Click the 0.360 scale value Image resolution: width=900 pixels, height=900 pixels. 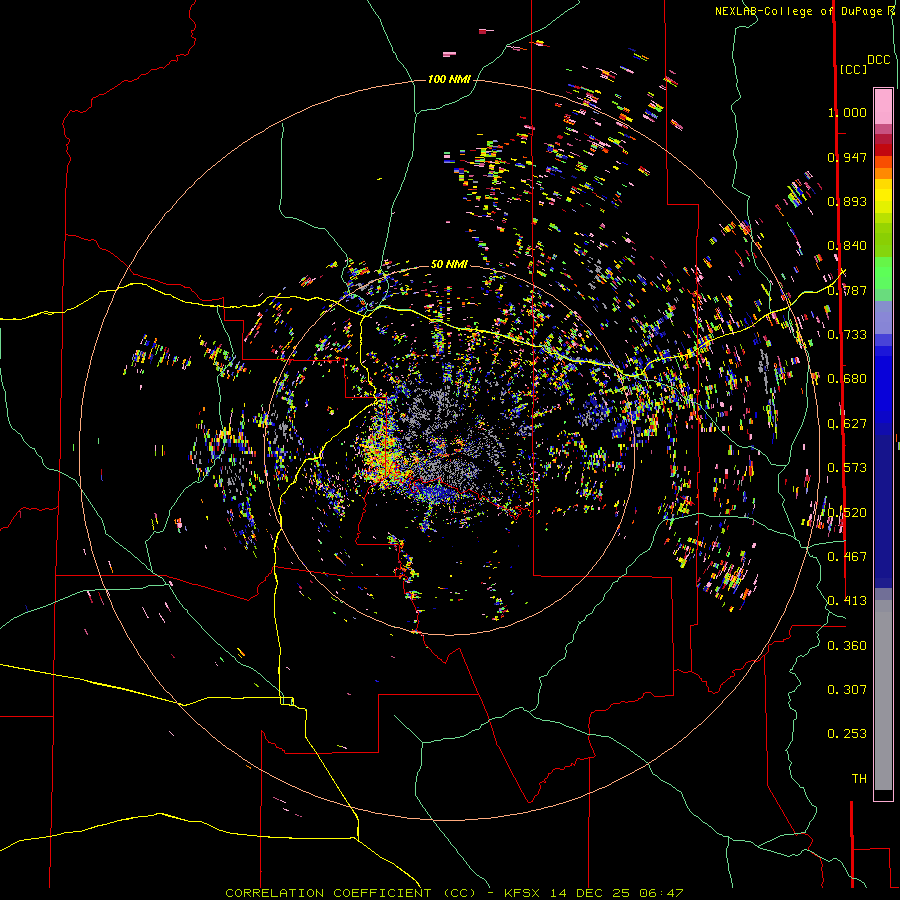[847, 646]
